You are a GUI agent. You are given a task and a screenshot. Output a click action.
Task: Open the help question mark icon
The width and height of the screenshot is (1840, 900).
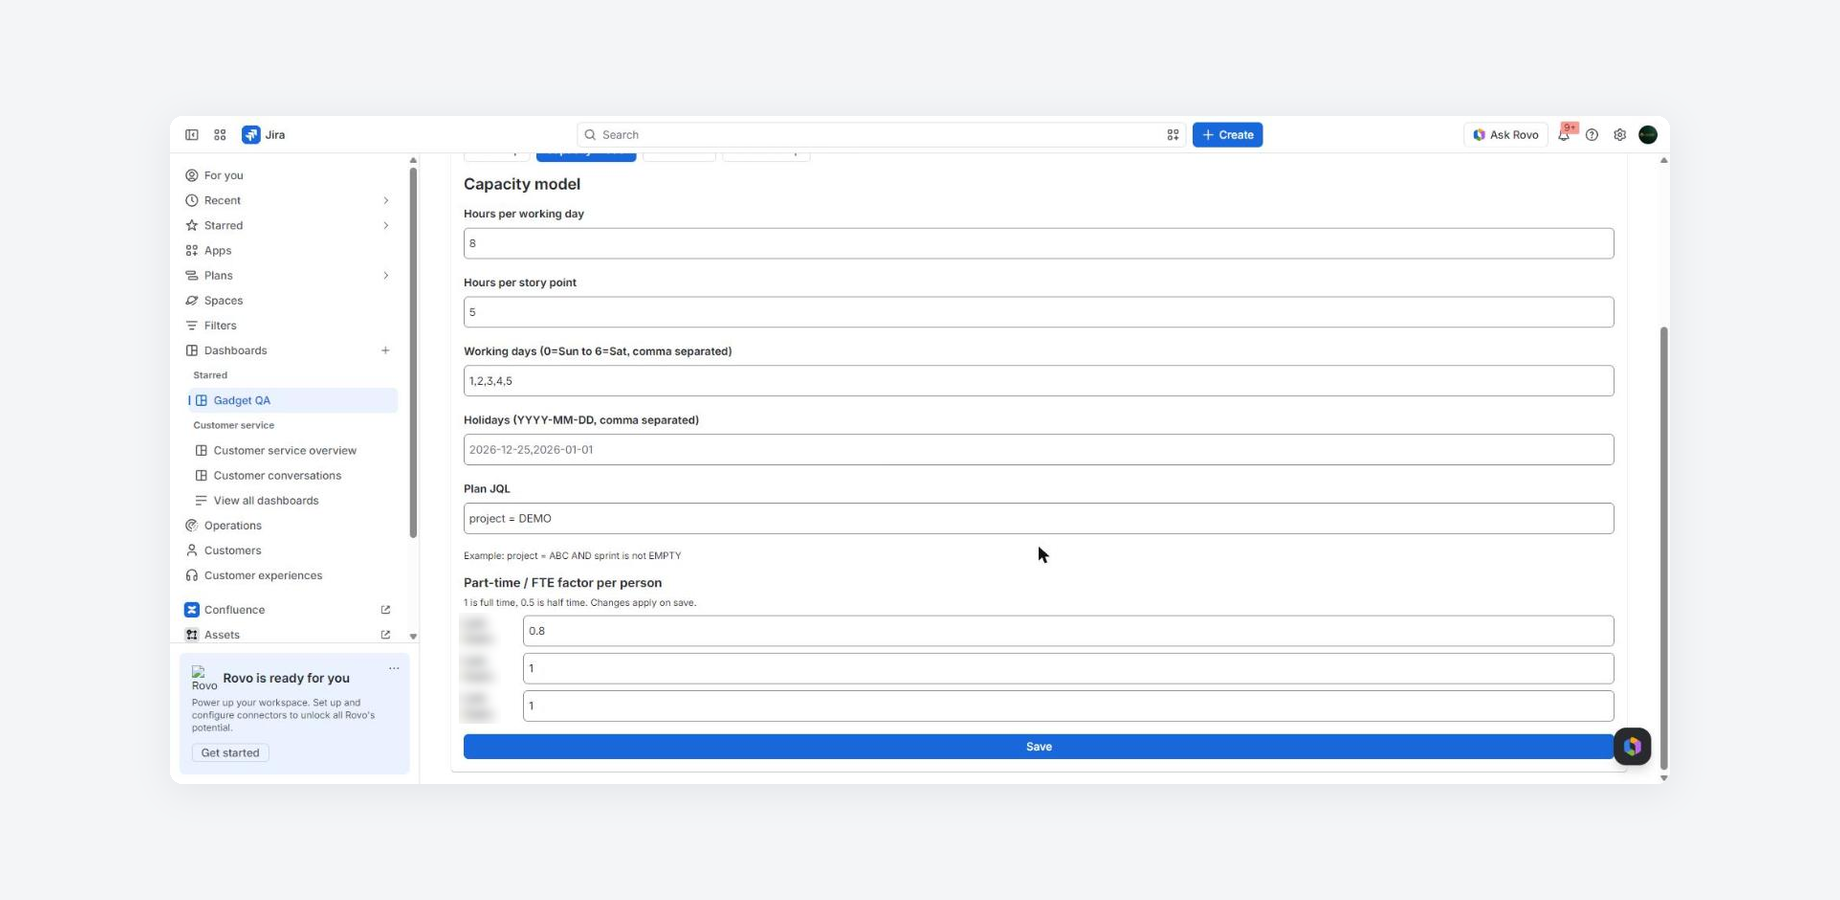pos(1592,135)
